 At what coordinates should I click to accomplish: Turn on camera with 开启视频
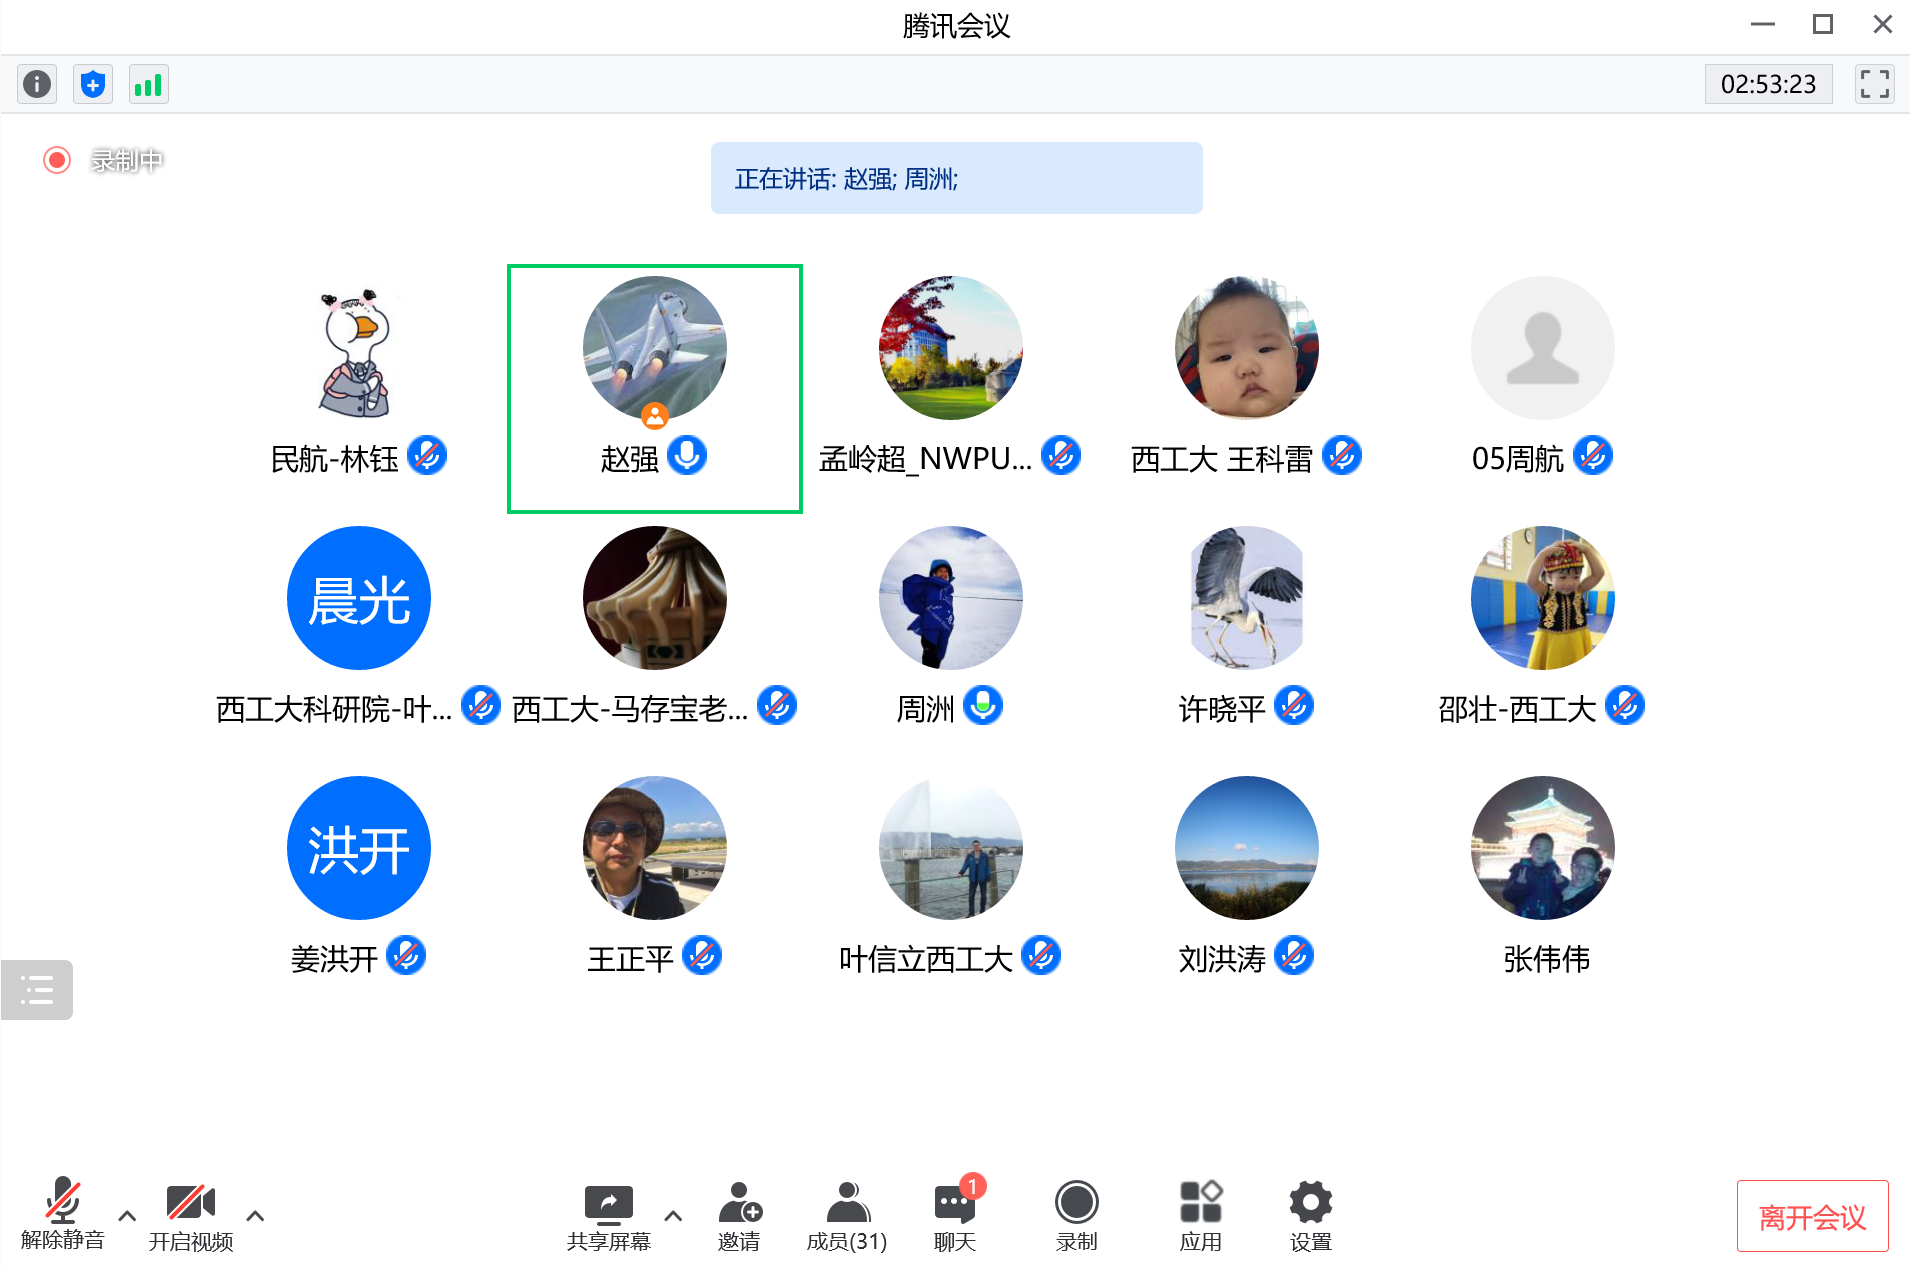pyautogui.click(x=190, y=1216)
